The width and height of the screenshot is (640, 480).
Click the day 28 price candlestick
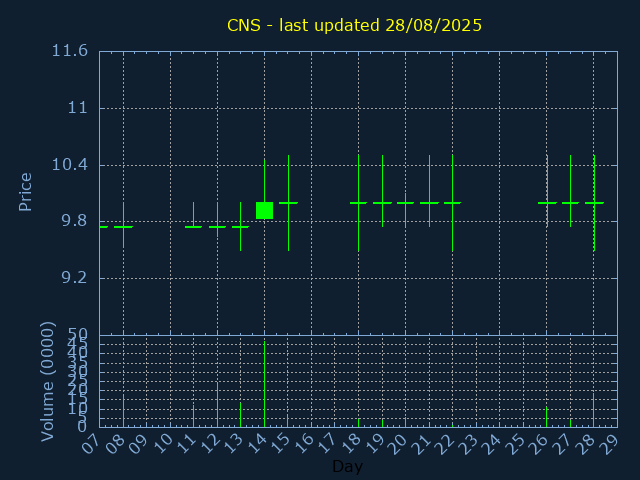594,203
